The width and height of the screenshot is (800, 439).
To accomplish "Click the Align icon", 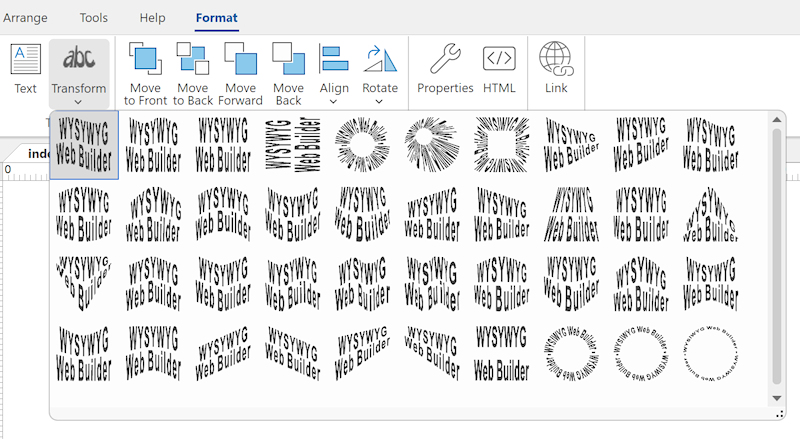I will (x=334, y=58).
